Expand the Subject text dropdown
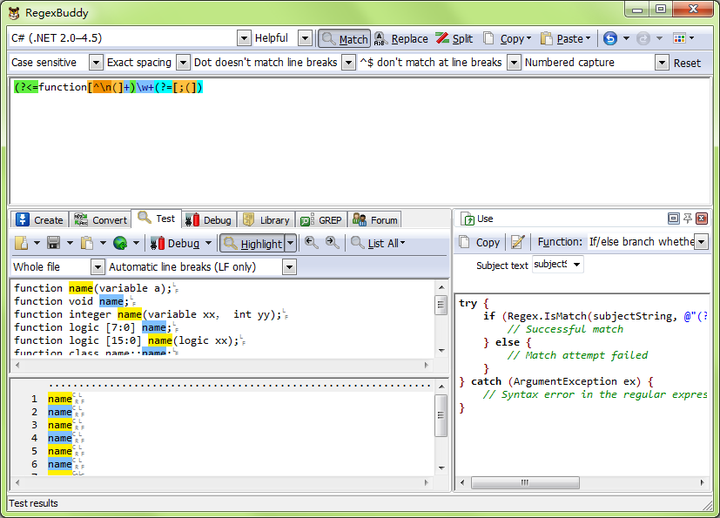Image resolution: width=720 pixels, height=518 pixels. point(577,265)
